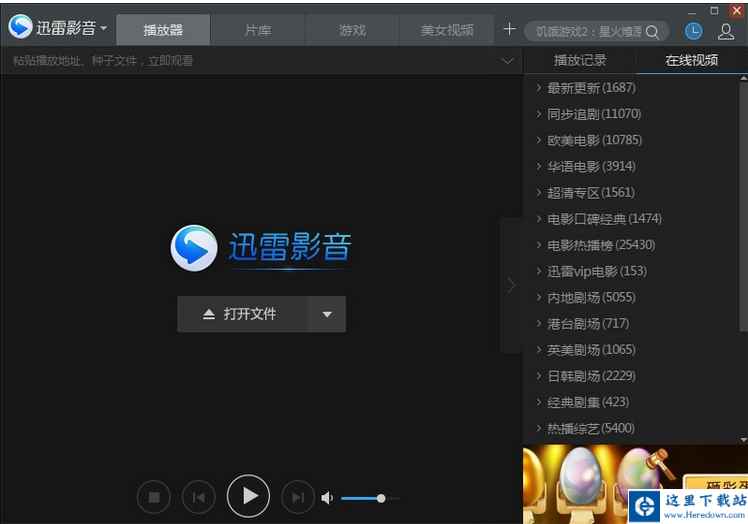Switch to the 片库 tab
748x524 pixels.
point(258,30)
